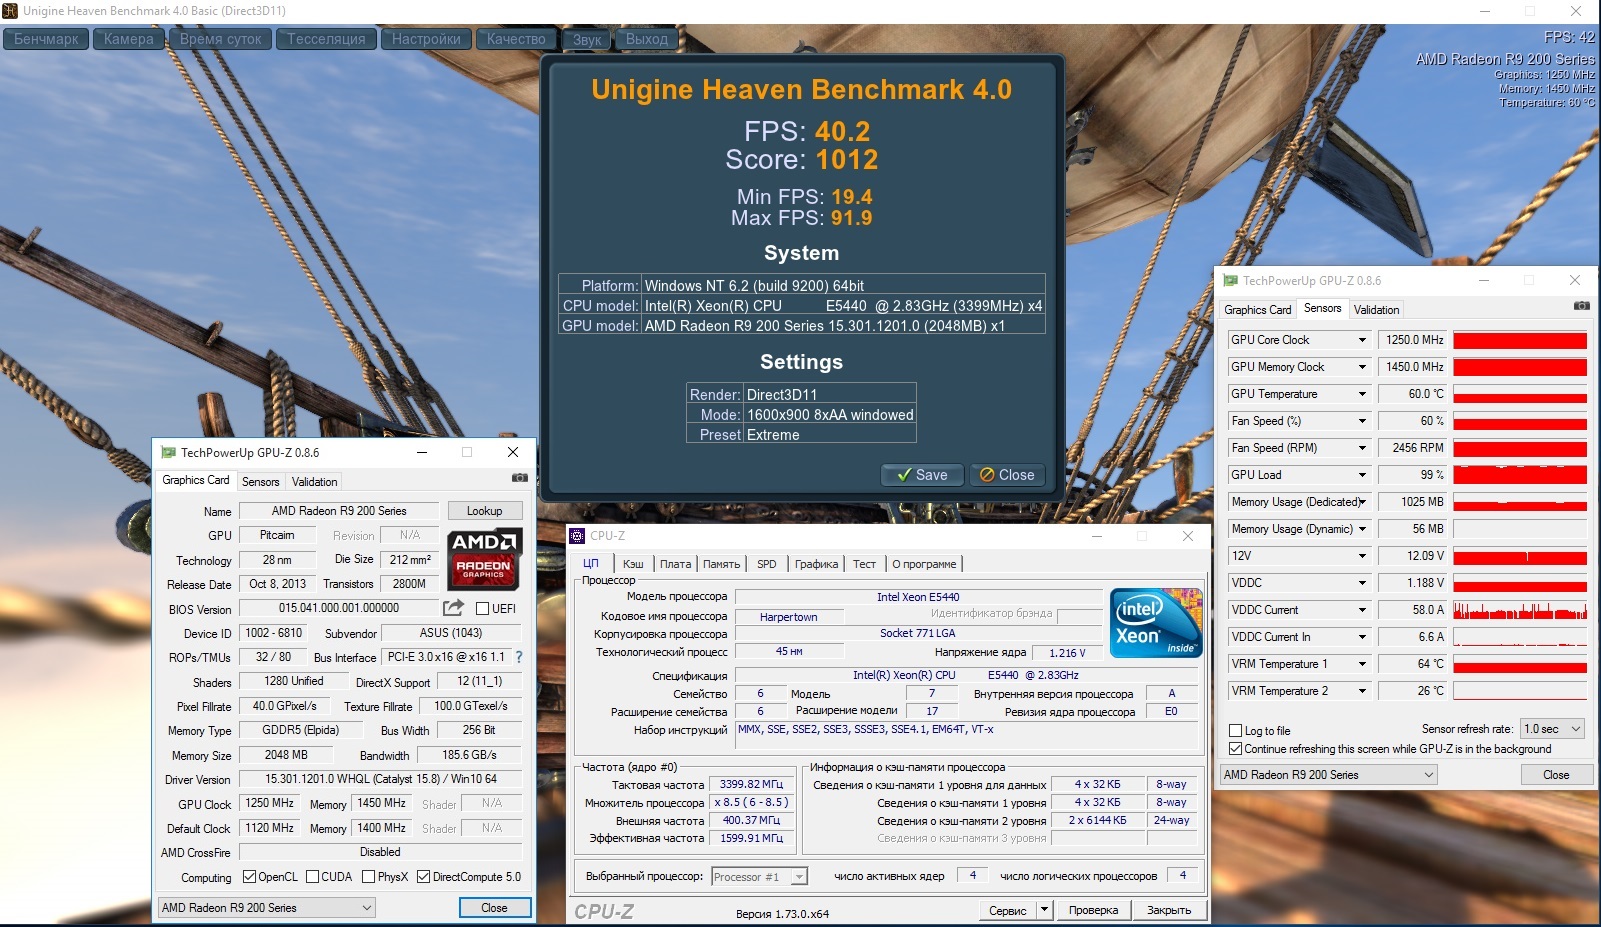Image resolution: width=1601 pixels, height=927 pixels.
Task: Close the Heaven benchmark results dialog
Action: point(1007,475)
